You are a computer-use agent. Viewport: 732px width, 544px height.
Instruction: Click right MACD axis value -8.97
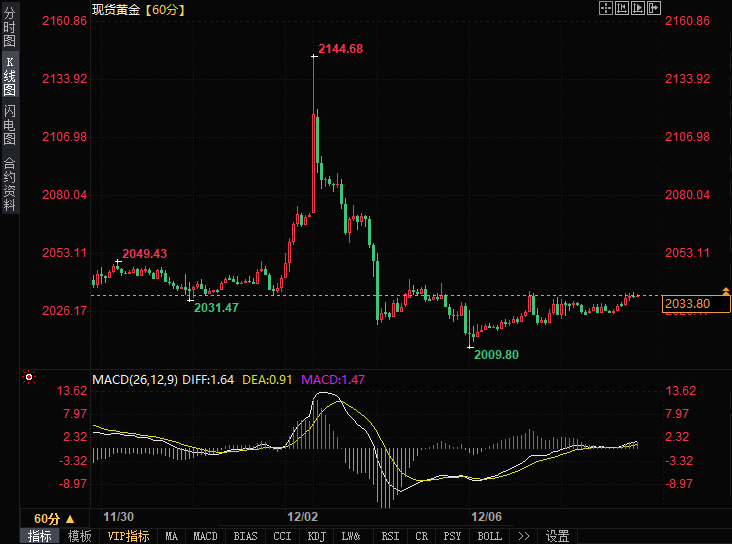679,484
